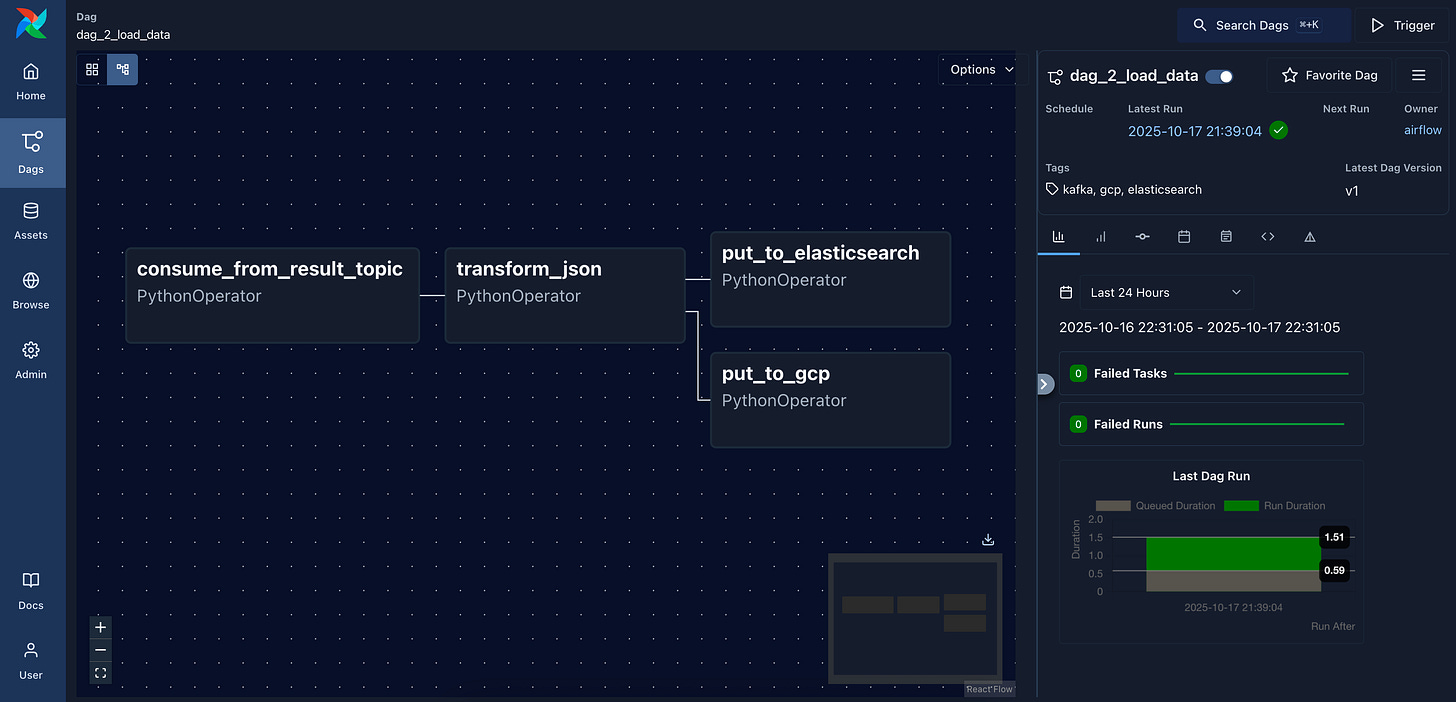Click the Airflow pinwheel logo
Image resolution: width=1456 pixels, height=702 pixels.
[31, 24]
